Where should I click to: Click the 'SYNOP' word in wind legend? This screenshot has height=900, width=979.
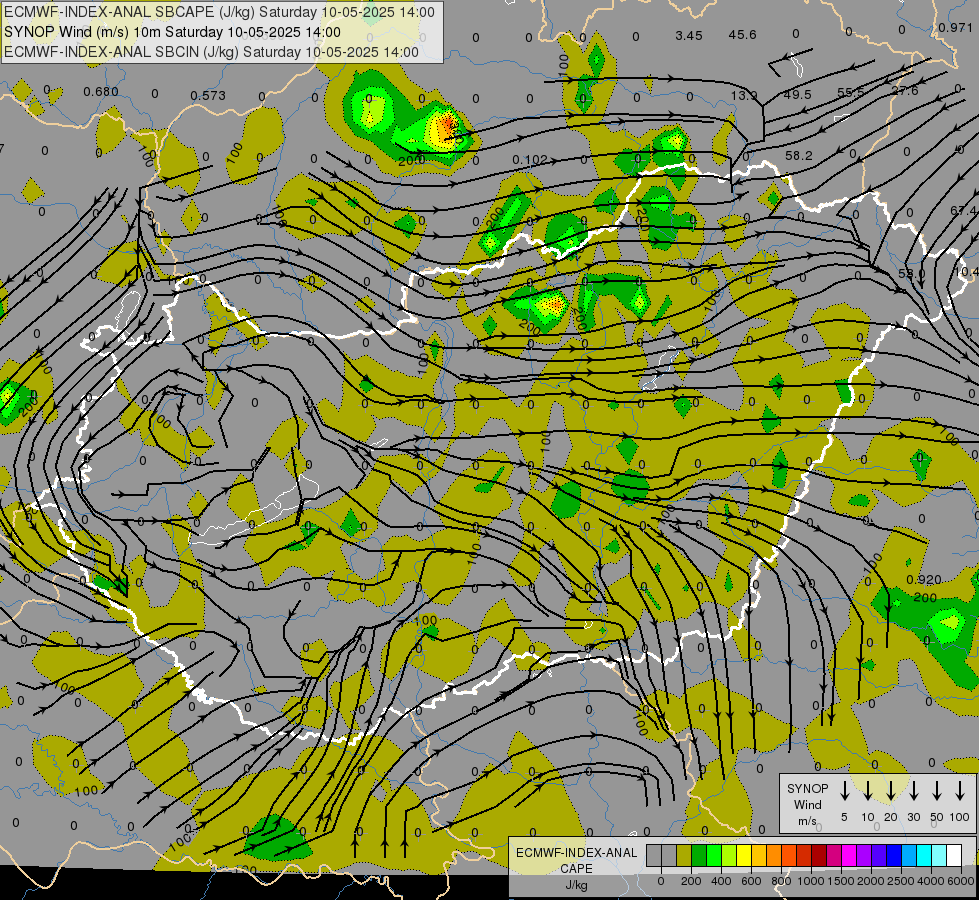click(807, 789)
